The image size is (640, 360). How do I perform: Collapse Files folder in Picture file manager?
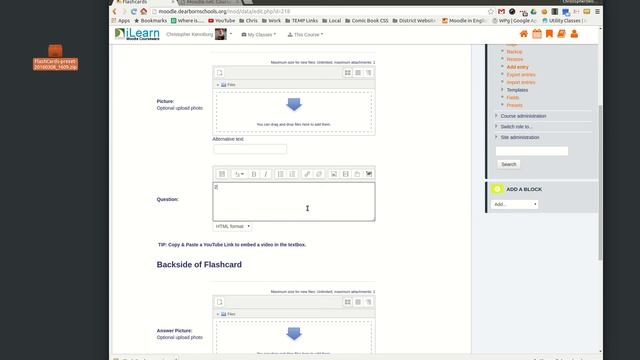[218, 85]
